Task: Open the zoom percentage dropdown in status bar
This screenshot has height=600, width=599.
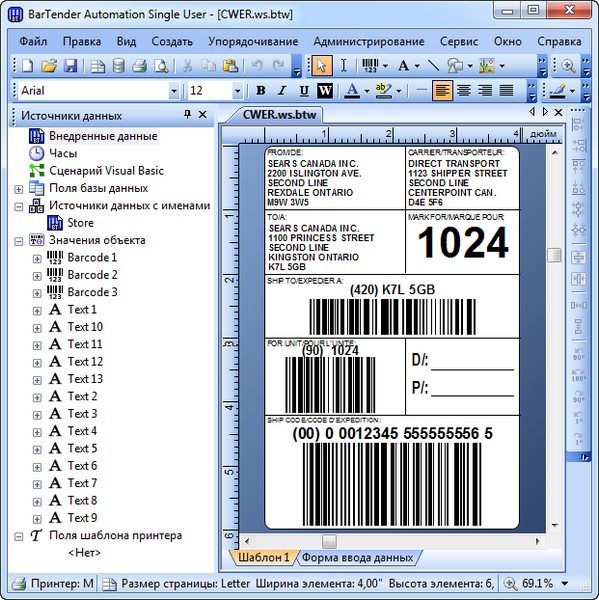Action: [565, 584]
